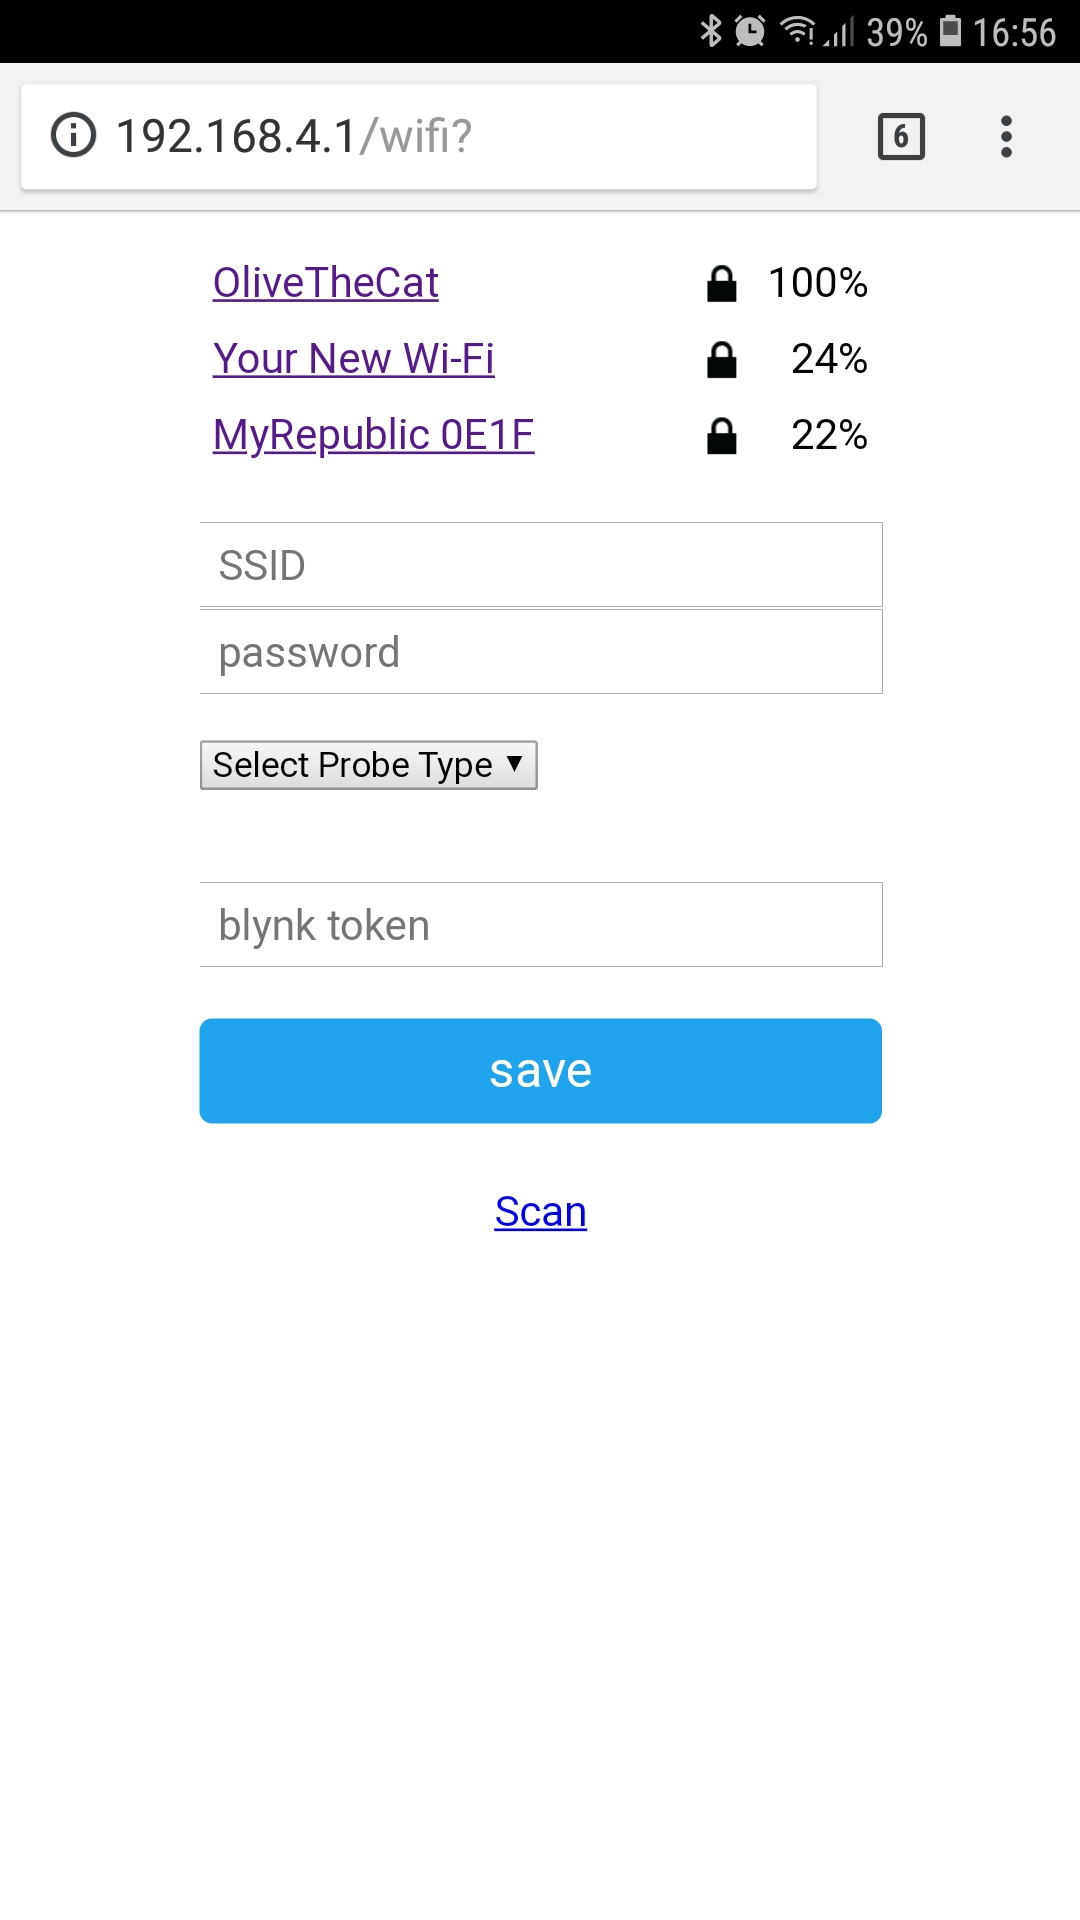Focus the SSID input field
The height and width of the screenshot is (1920, 1080).
tap(540, 565)
